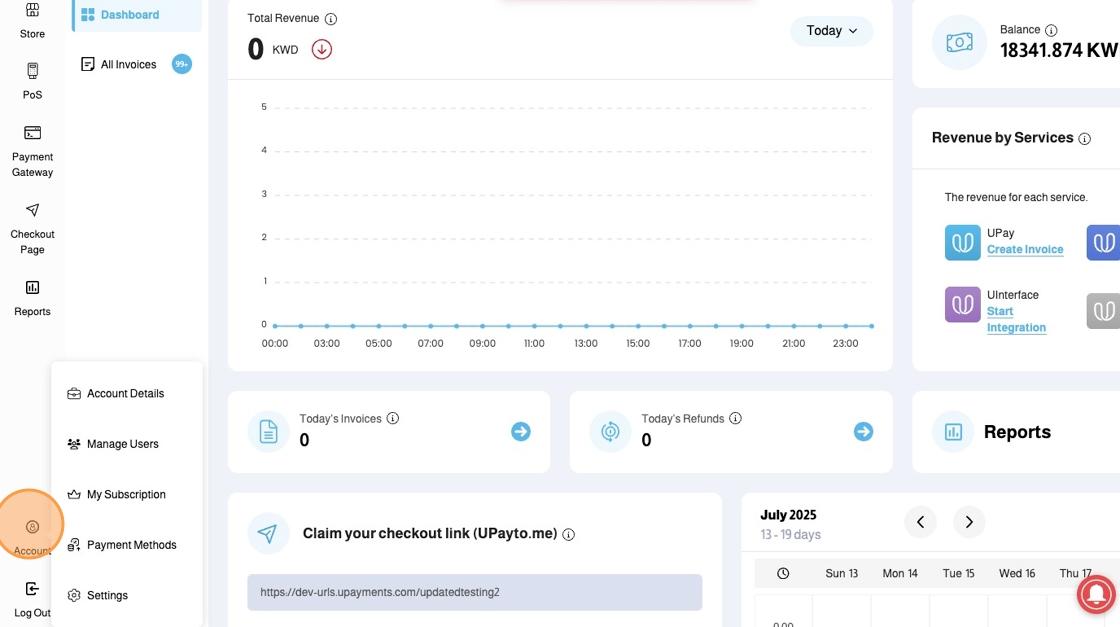Click the Total Revenue info icon

331,19
